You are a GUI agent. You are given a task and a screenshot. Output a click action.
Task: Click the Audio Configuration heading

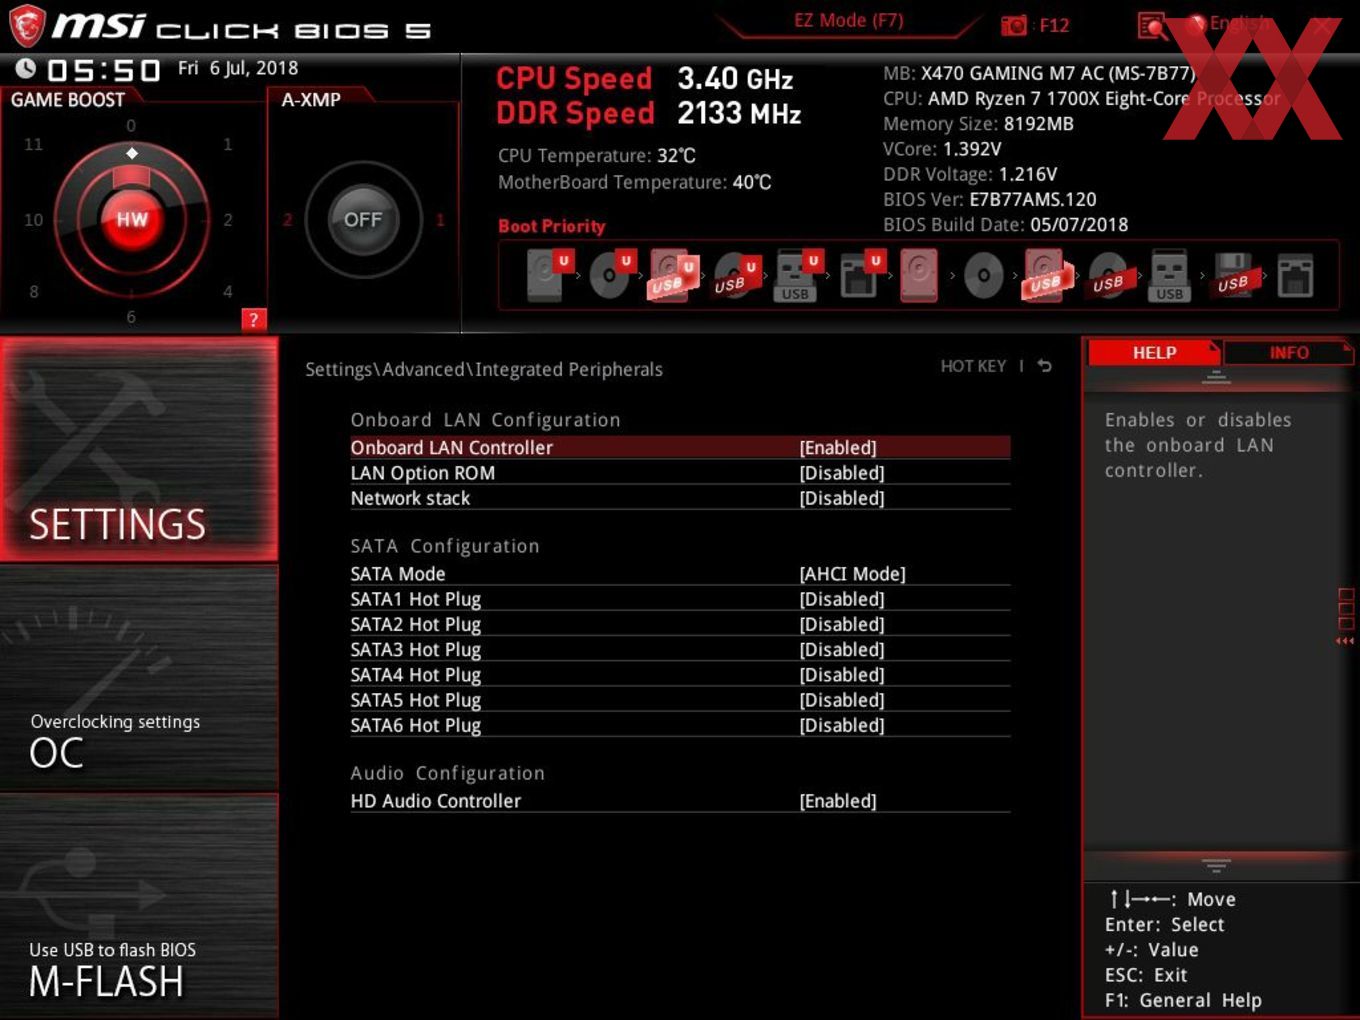coord(448,773)
